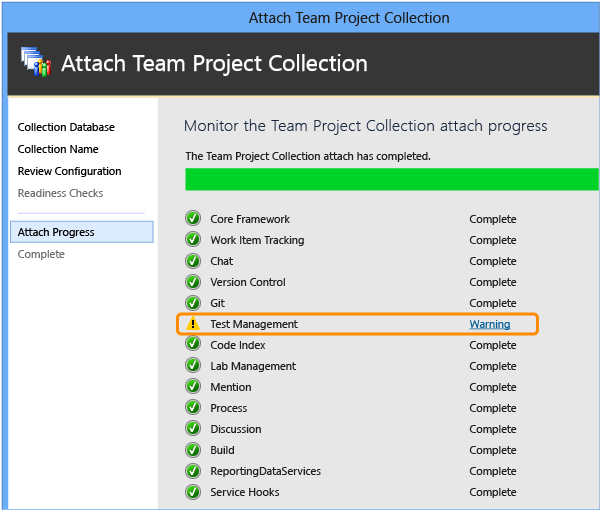Screen dimensions: 600x510
Task: Select the Readiness Checks step
Action: coord(60,193)
